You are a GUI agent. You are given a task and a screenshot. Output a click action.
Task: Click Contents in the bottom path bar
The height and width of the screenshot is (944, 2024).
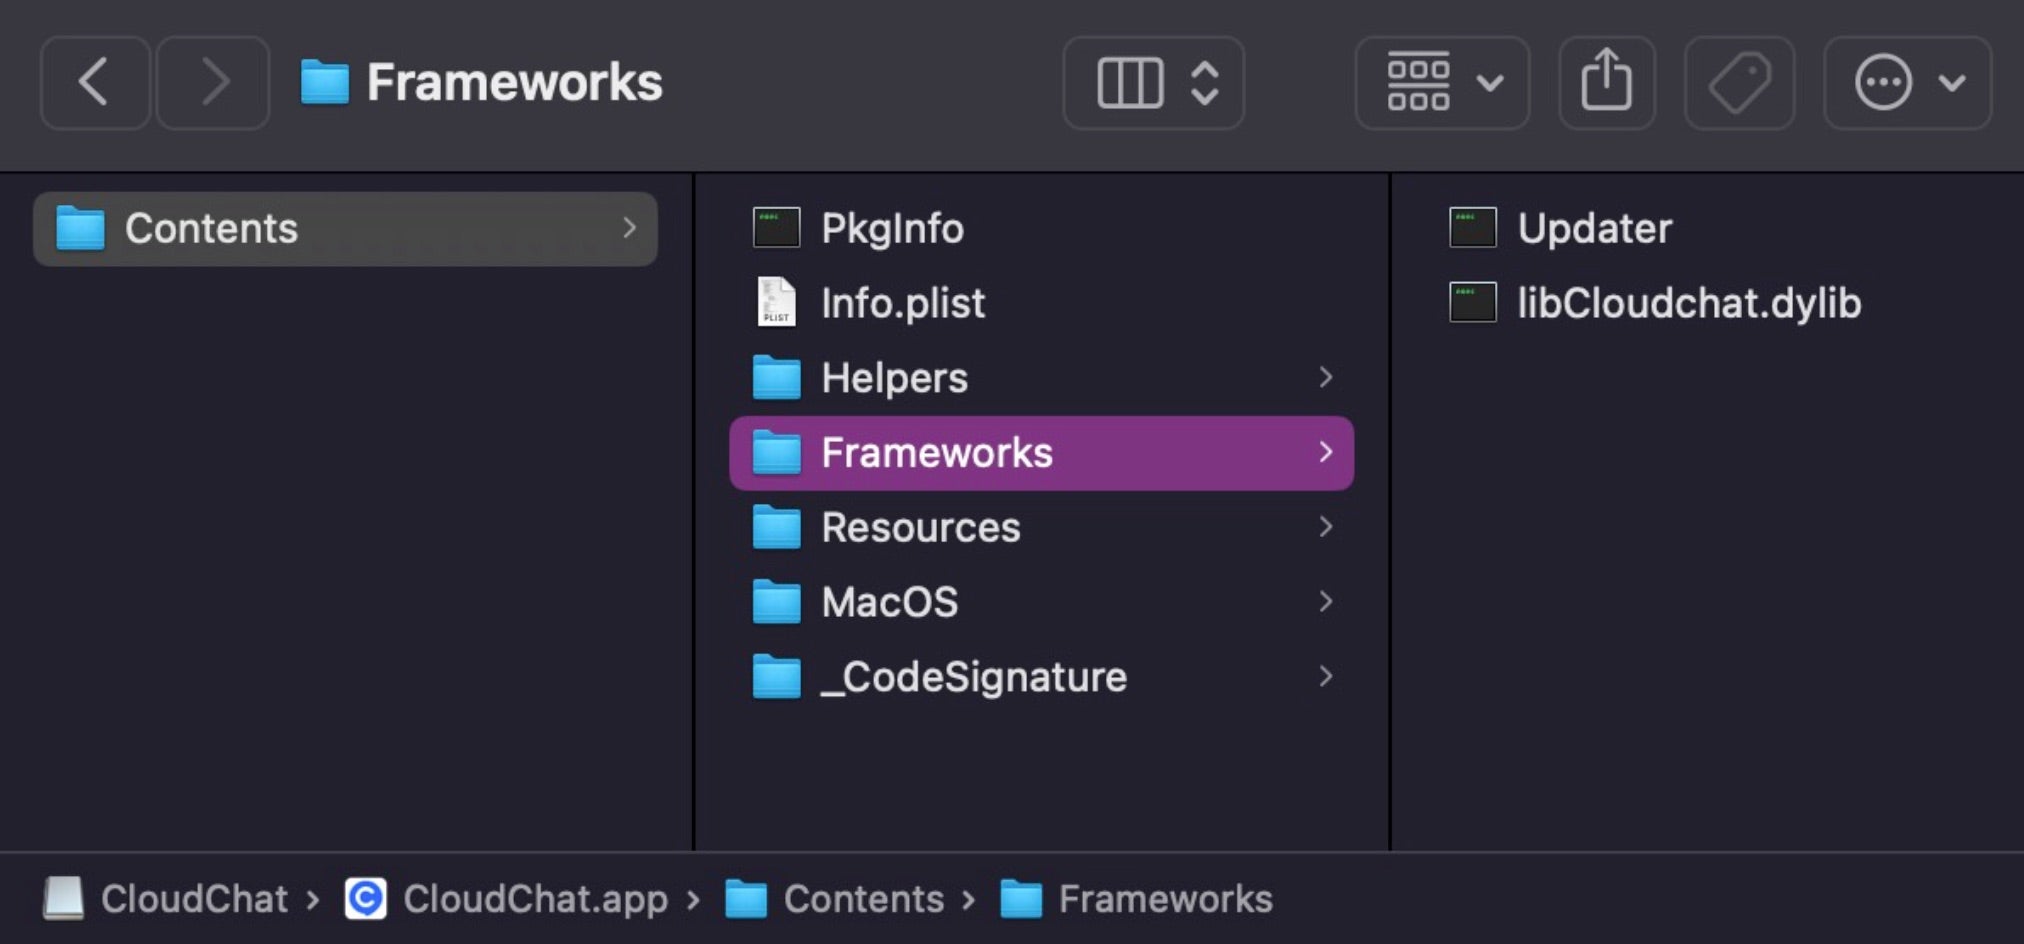pyautogui.click(x=862, y=898)
